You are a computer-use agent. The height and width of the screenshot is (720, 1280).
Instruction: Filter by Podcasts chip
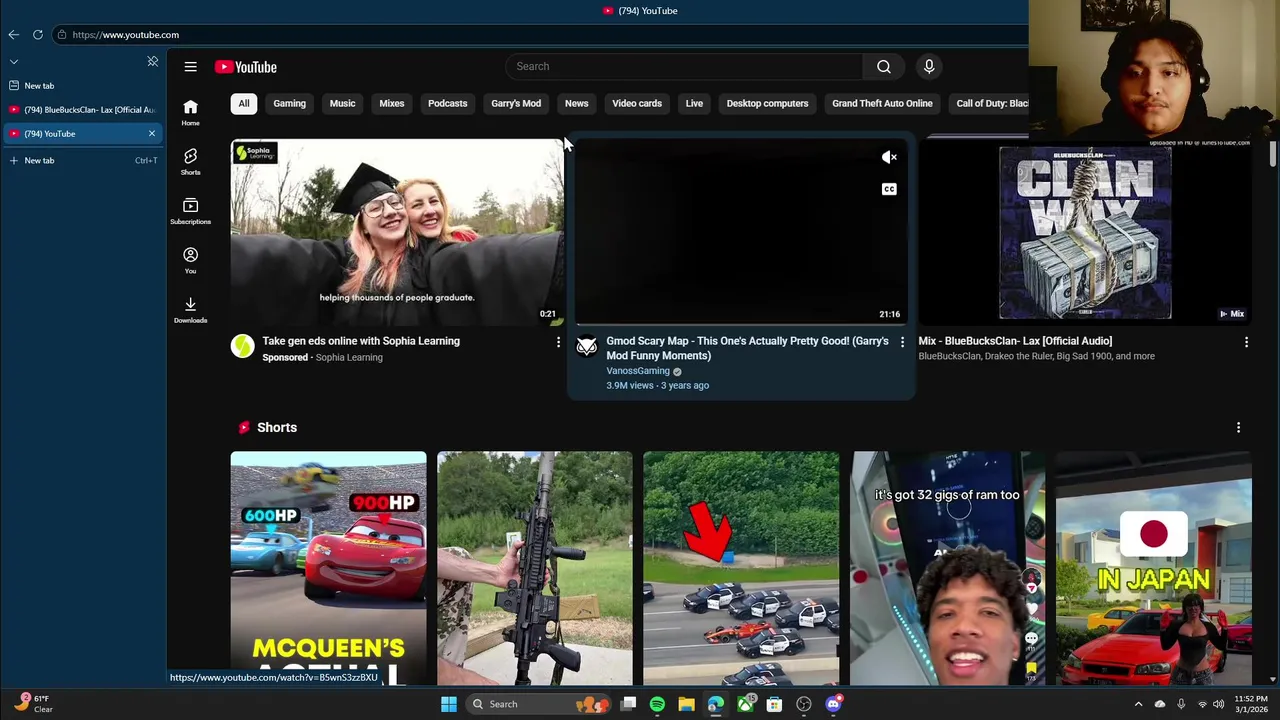[447, 103]
